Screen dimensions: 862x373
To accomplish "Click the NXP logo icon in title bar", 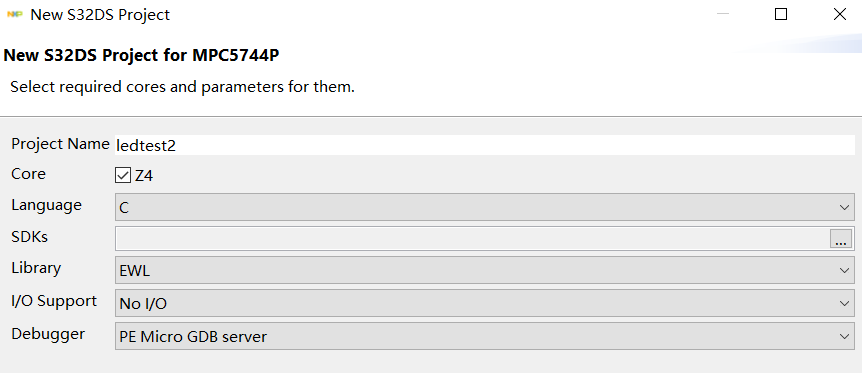I will tap(14, 15).
